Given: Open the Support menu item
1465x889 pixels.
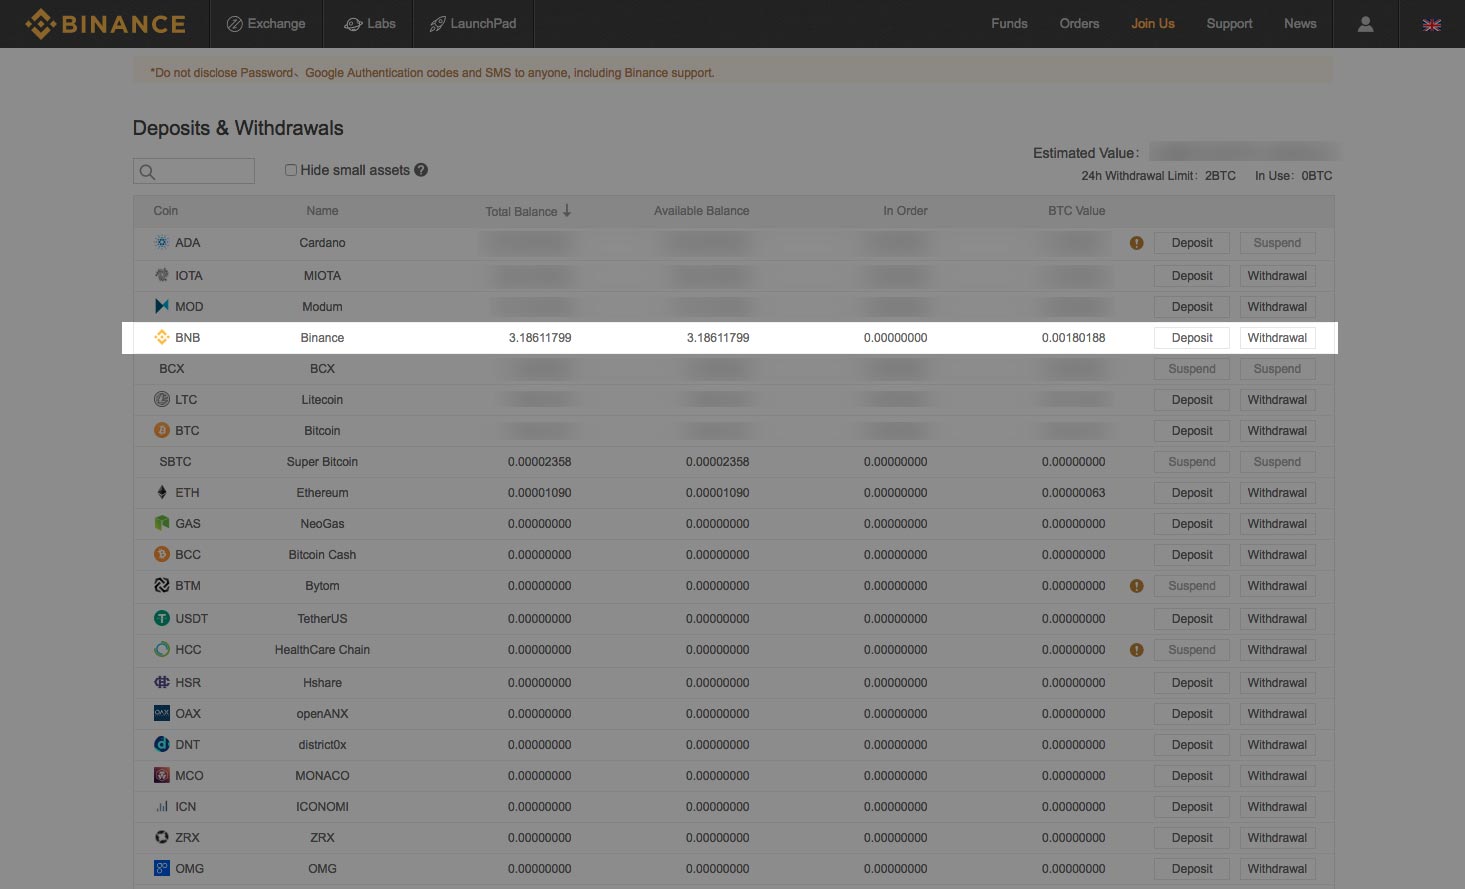Looking at the screenshot, I should click(1229, 24).
